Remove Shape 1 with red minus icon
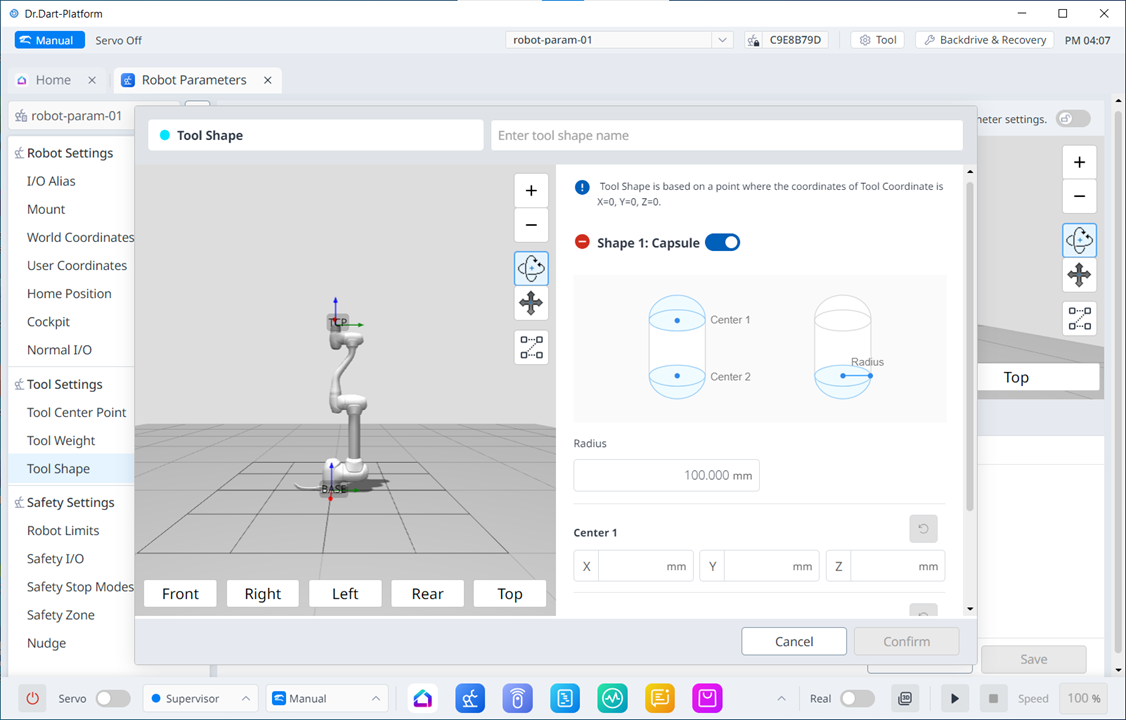Viewport: 1126px width, 720px height. click(x=582, y=242)
